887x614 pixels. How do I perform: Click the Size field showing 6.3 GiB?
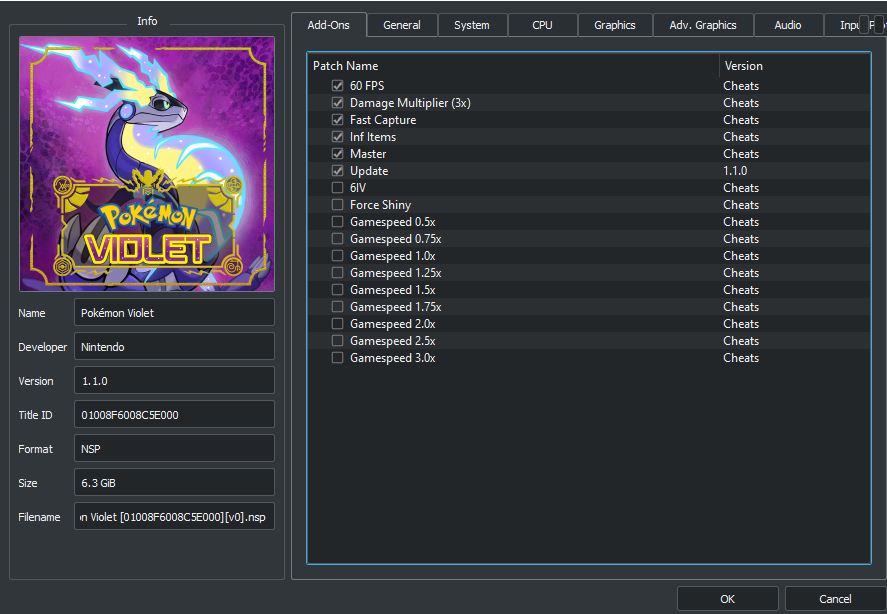[x=174, y=482]
